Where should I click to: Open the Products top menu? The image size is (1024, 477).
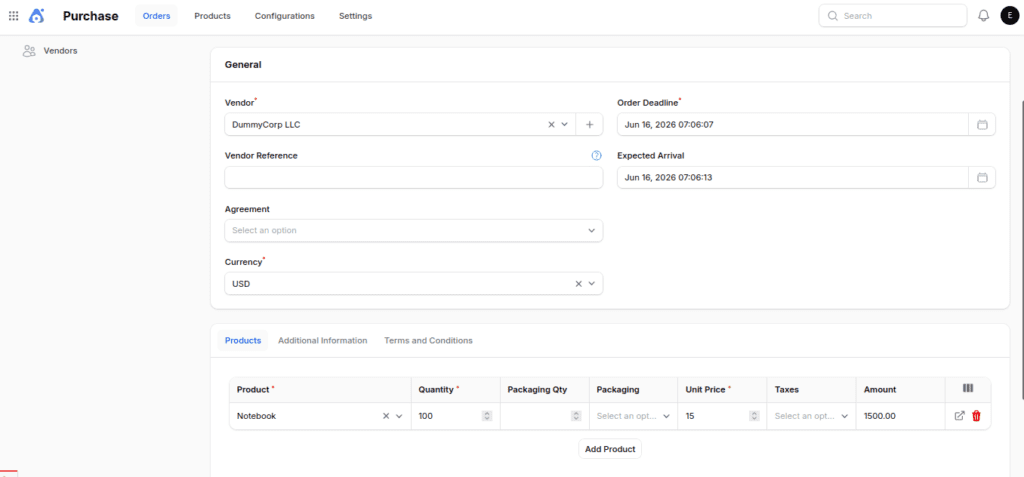pos(212,16)
